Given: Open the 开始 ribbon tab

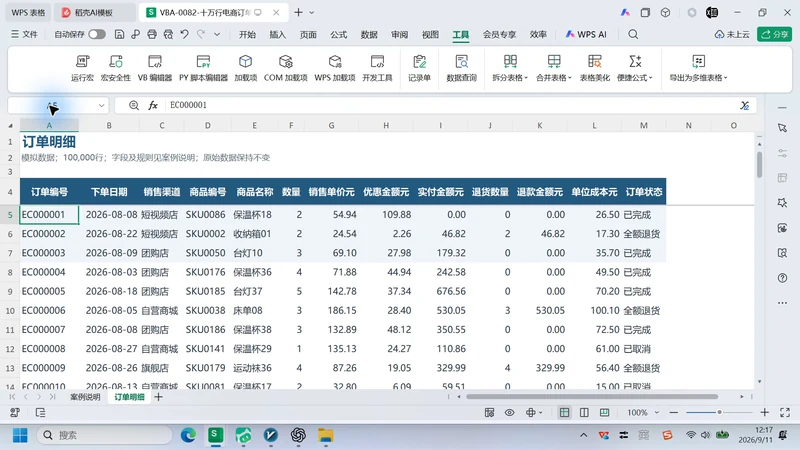Looking at the screenshot, I should (247, 34).
